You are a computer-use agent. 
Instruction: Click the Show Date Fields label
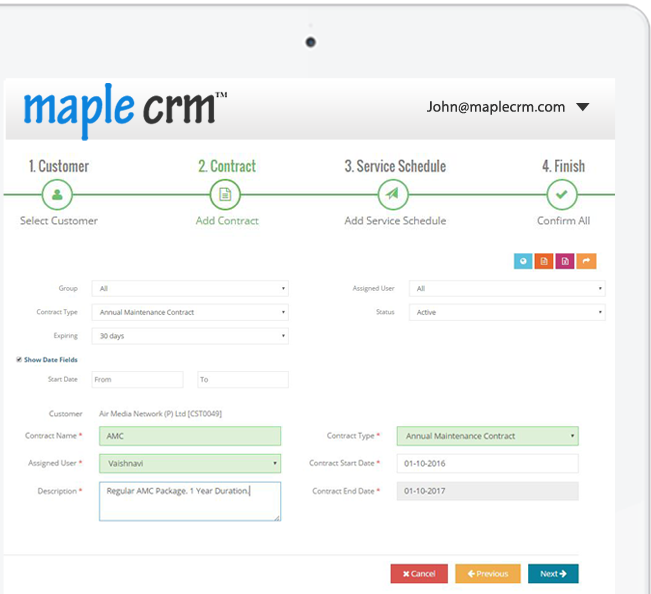pos(51,360)
